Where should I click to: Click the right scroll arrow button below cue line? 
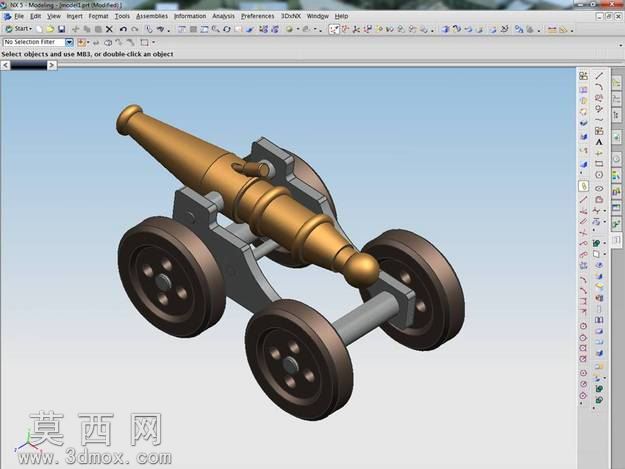coord(52,65)
